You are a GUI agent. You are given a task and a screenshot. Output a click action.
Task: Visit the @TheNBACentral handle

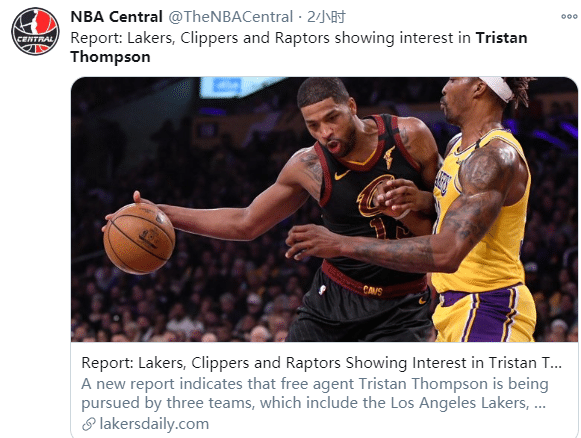point(230,17)
